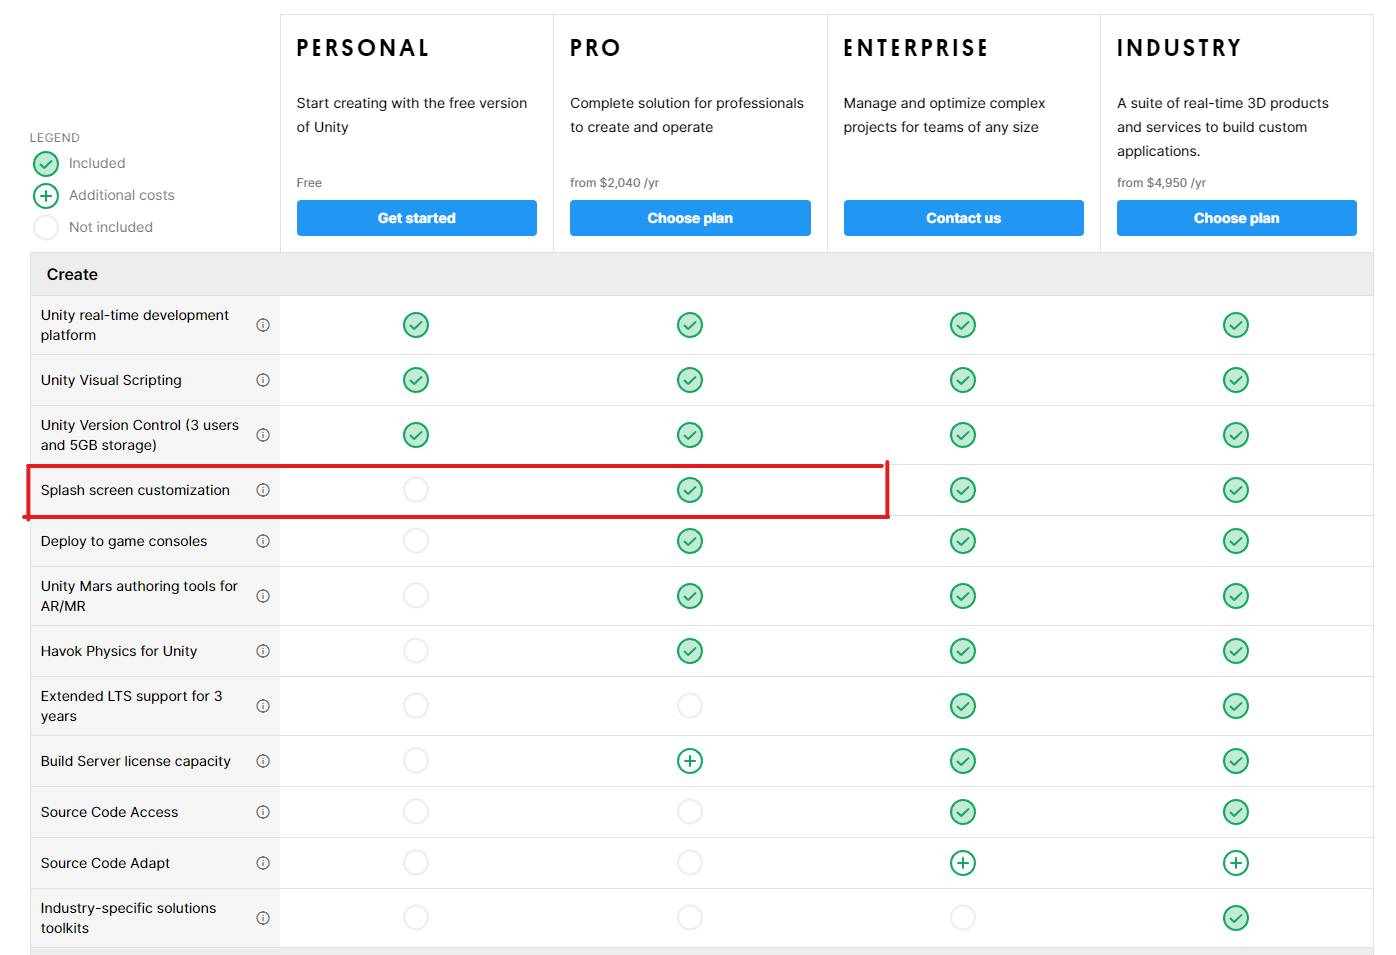Open info icon next to Havok Physics
Screen dimensions: 1396x955
(x=263, y=651)
